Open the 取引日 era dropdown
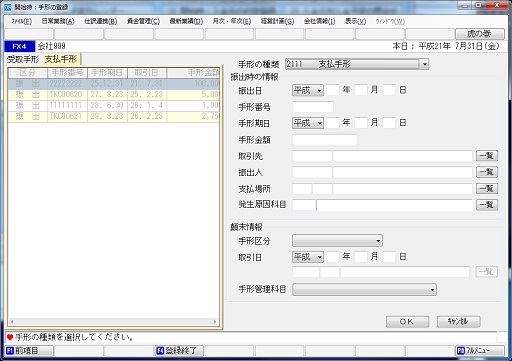Image resolution: width=512 pixels, height=361 pixels. pos(307,257)
